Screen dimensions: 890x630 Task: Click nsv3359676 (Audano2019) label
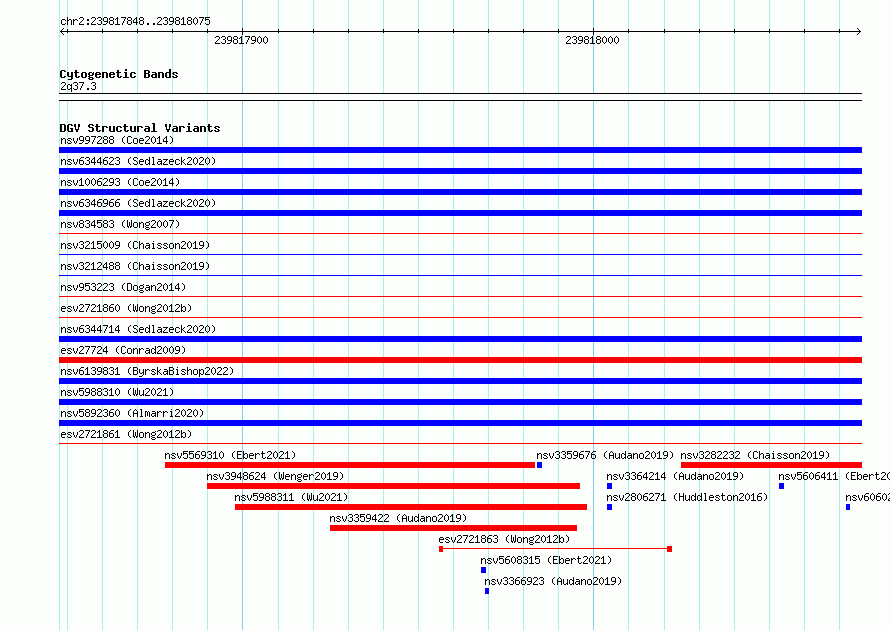tap(605, 455)
